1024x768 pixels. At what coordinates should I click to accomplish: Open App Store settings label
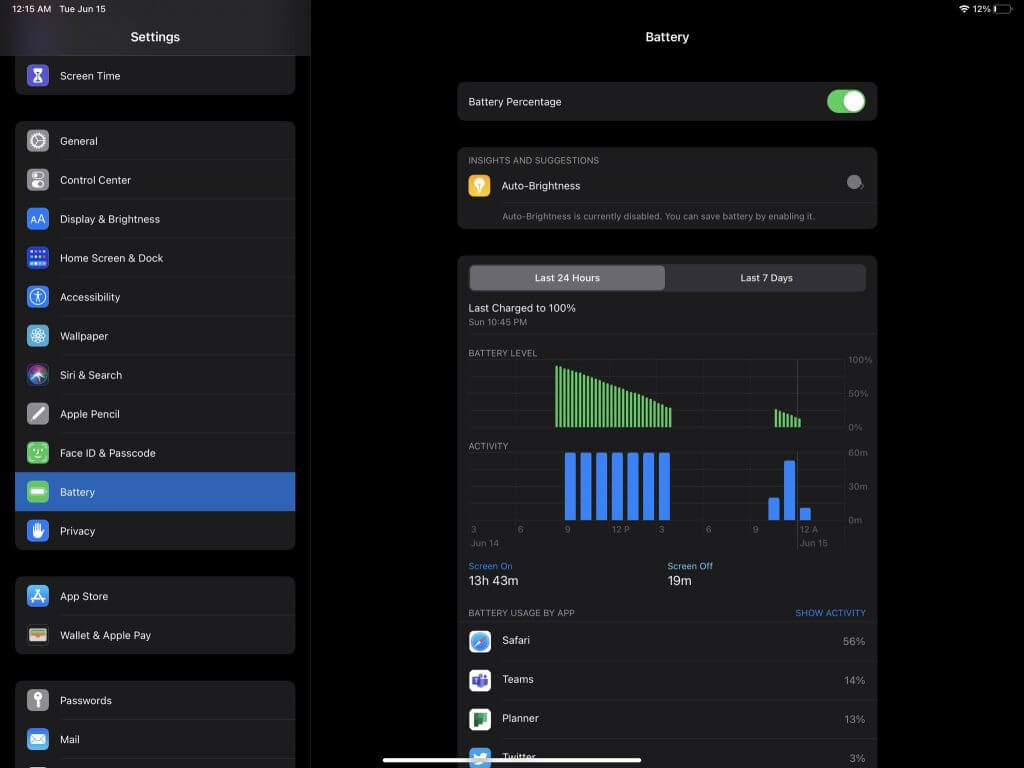(84, 596)
